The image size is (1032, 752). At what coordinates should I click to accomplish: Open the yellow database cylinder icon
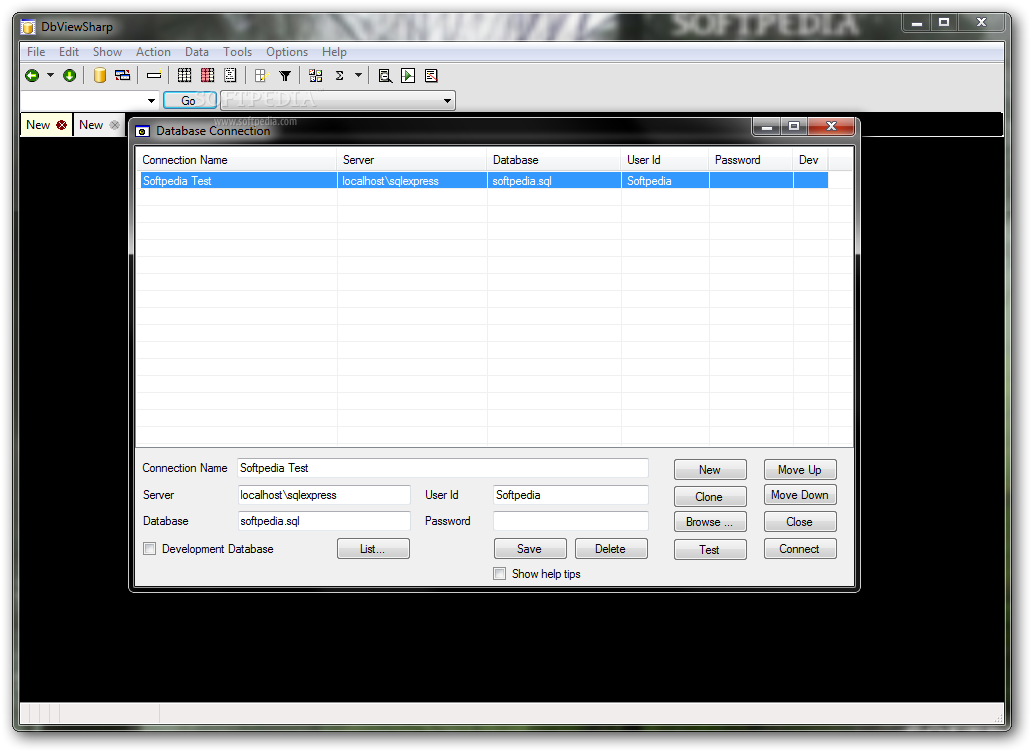99,76
